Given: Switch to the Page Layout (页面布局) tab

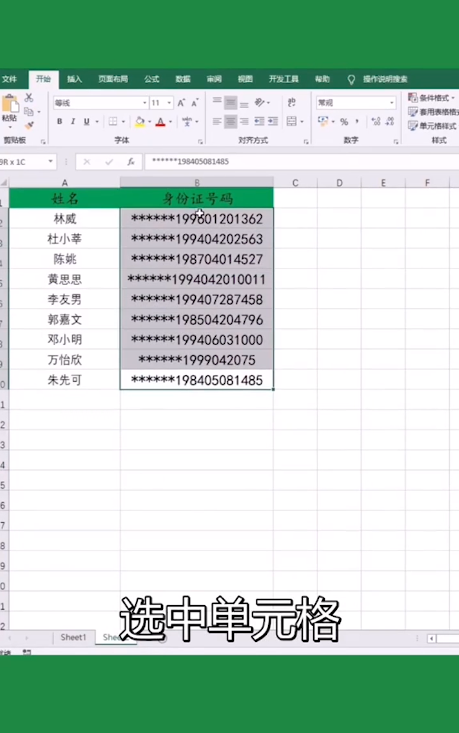Looking at the screenshot, I should (x=113, y=79).
